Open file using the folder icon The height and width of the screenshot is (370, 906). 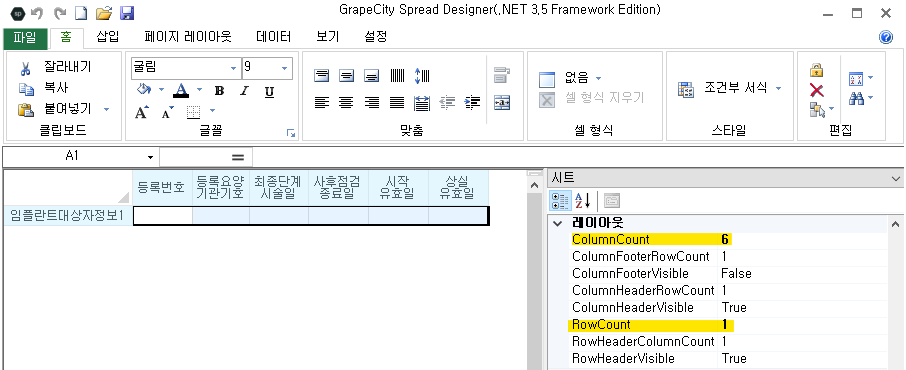pos(103,13)
